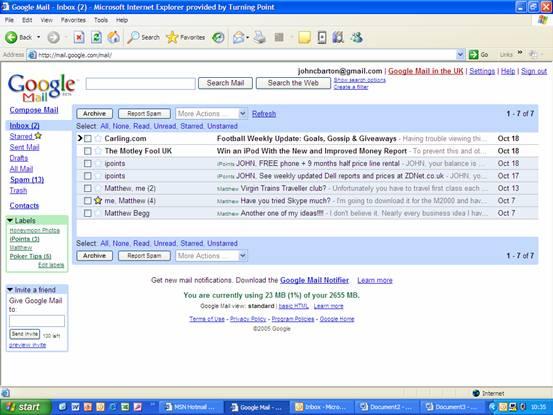Open the Back button history dropdown arrow

(38, 37)
